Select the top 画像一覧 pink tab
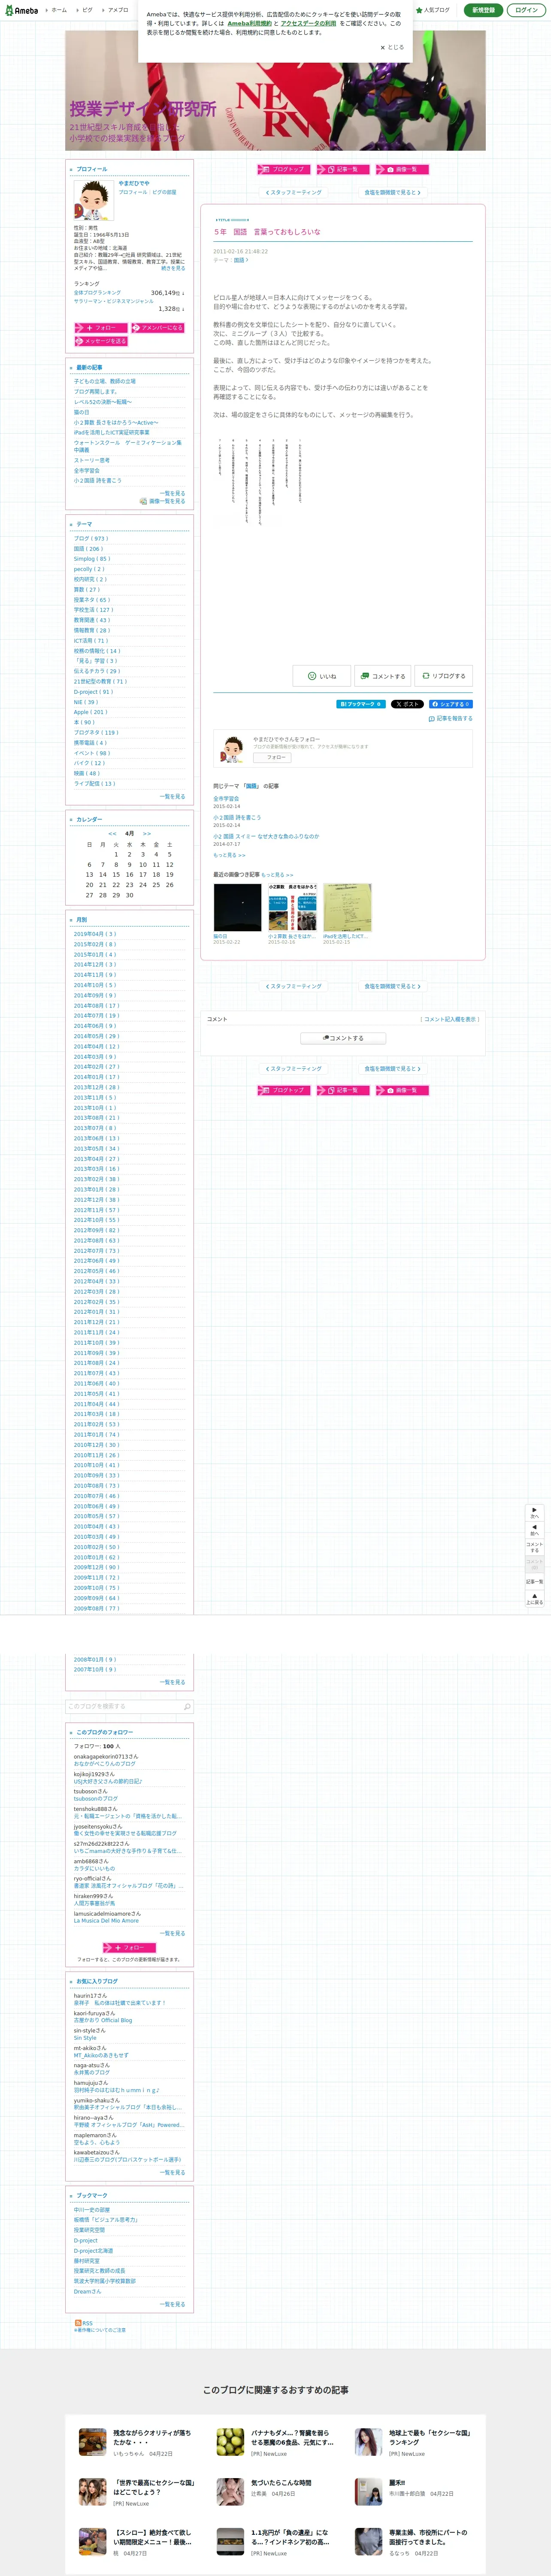The height and width of the screenshot is (2576, 551). point(402,169)
